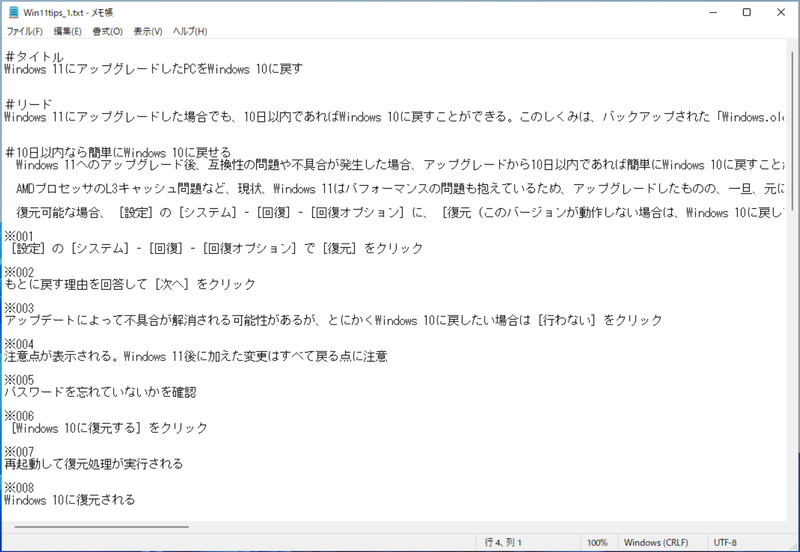Click the line もとに戻す理由を回答して [次へ] をクリック

pos(130,284)
